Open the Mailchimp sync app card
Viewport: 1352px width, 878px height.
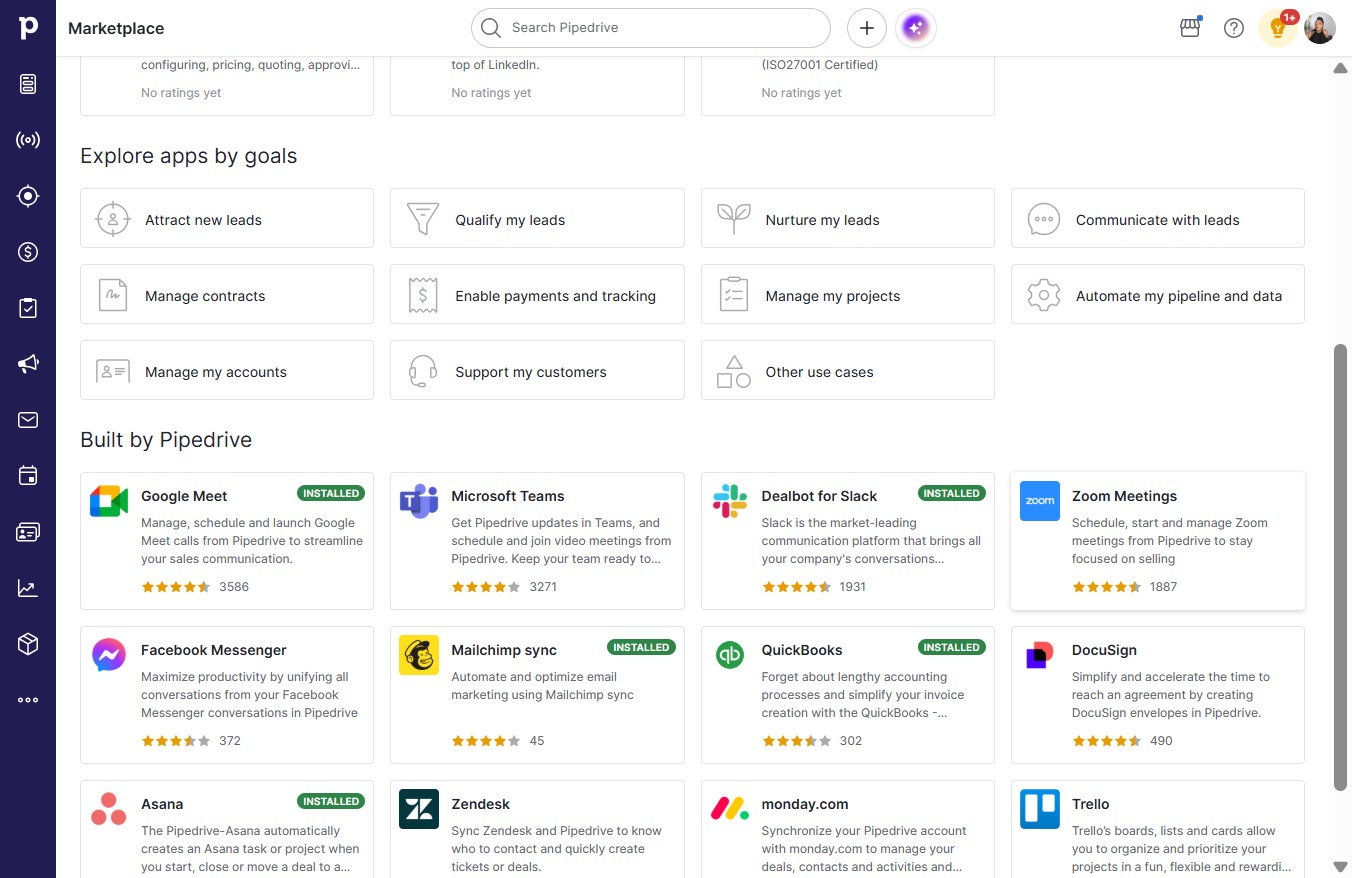tap(537, 695)
